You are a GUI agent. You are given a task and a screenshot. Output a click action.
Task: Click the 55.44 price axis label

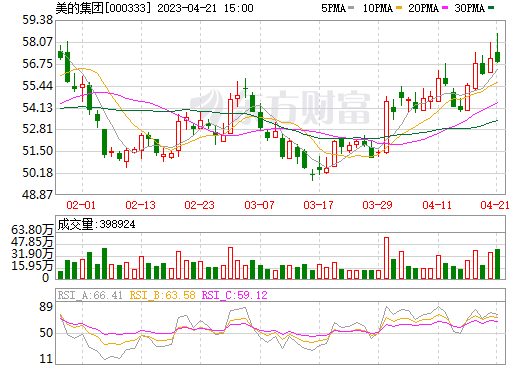coord(38,86)
